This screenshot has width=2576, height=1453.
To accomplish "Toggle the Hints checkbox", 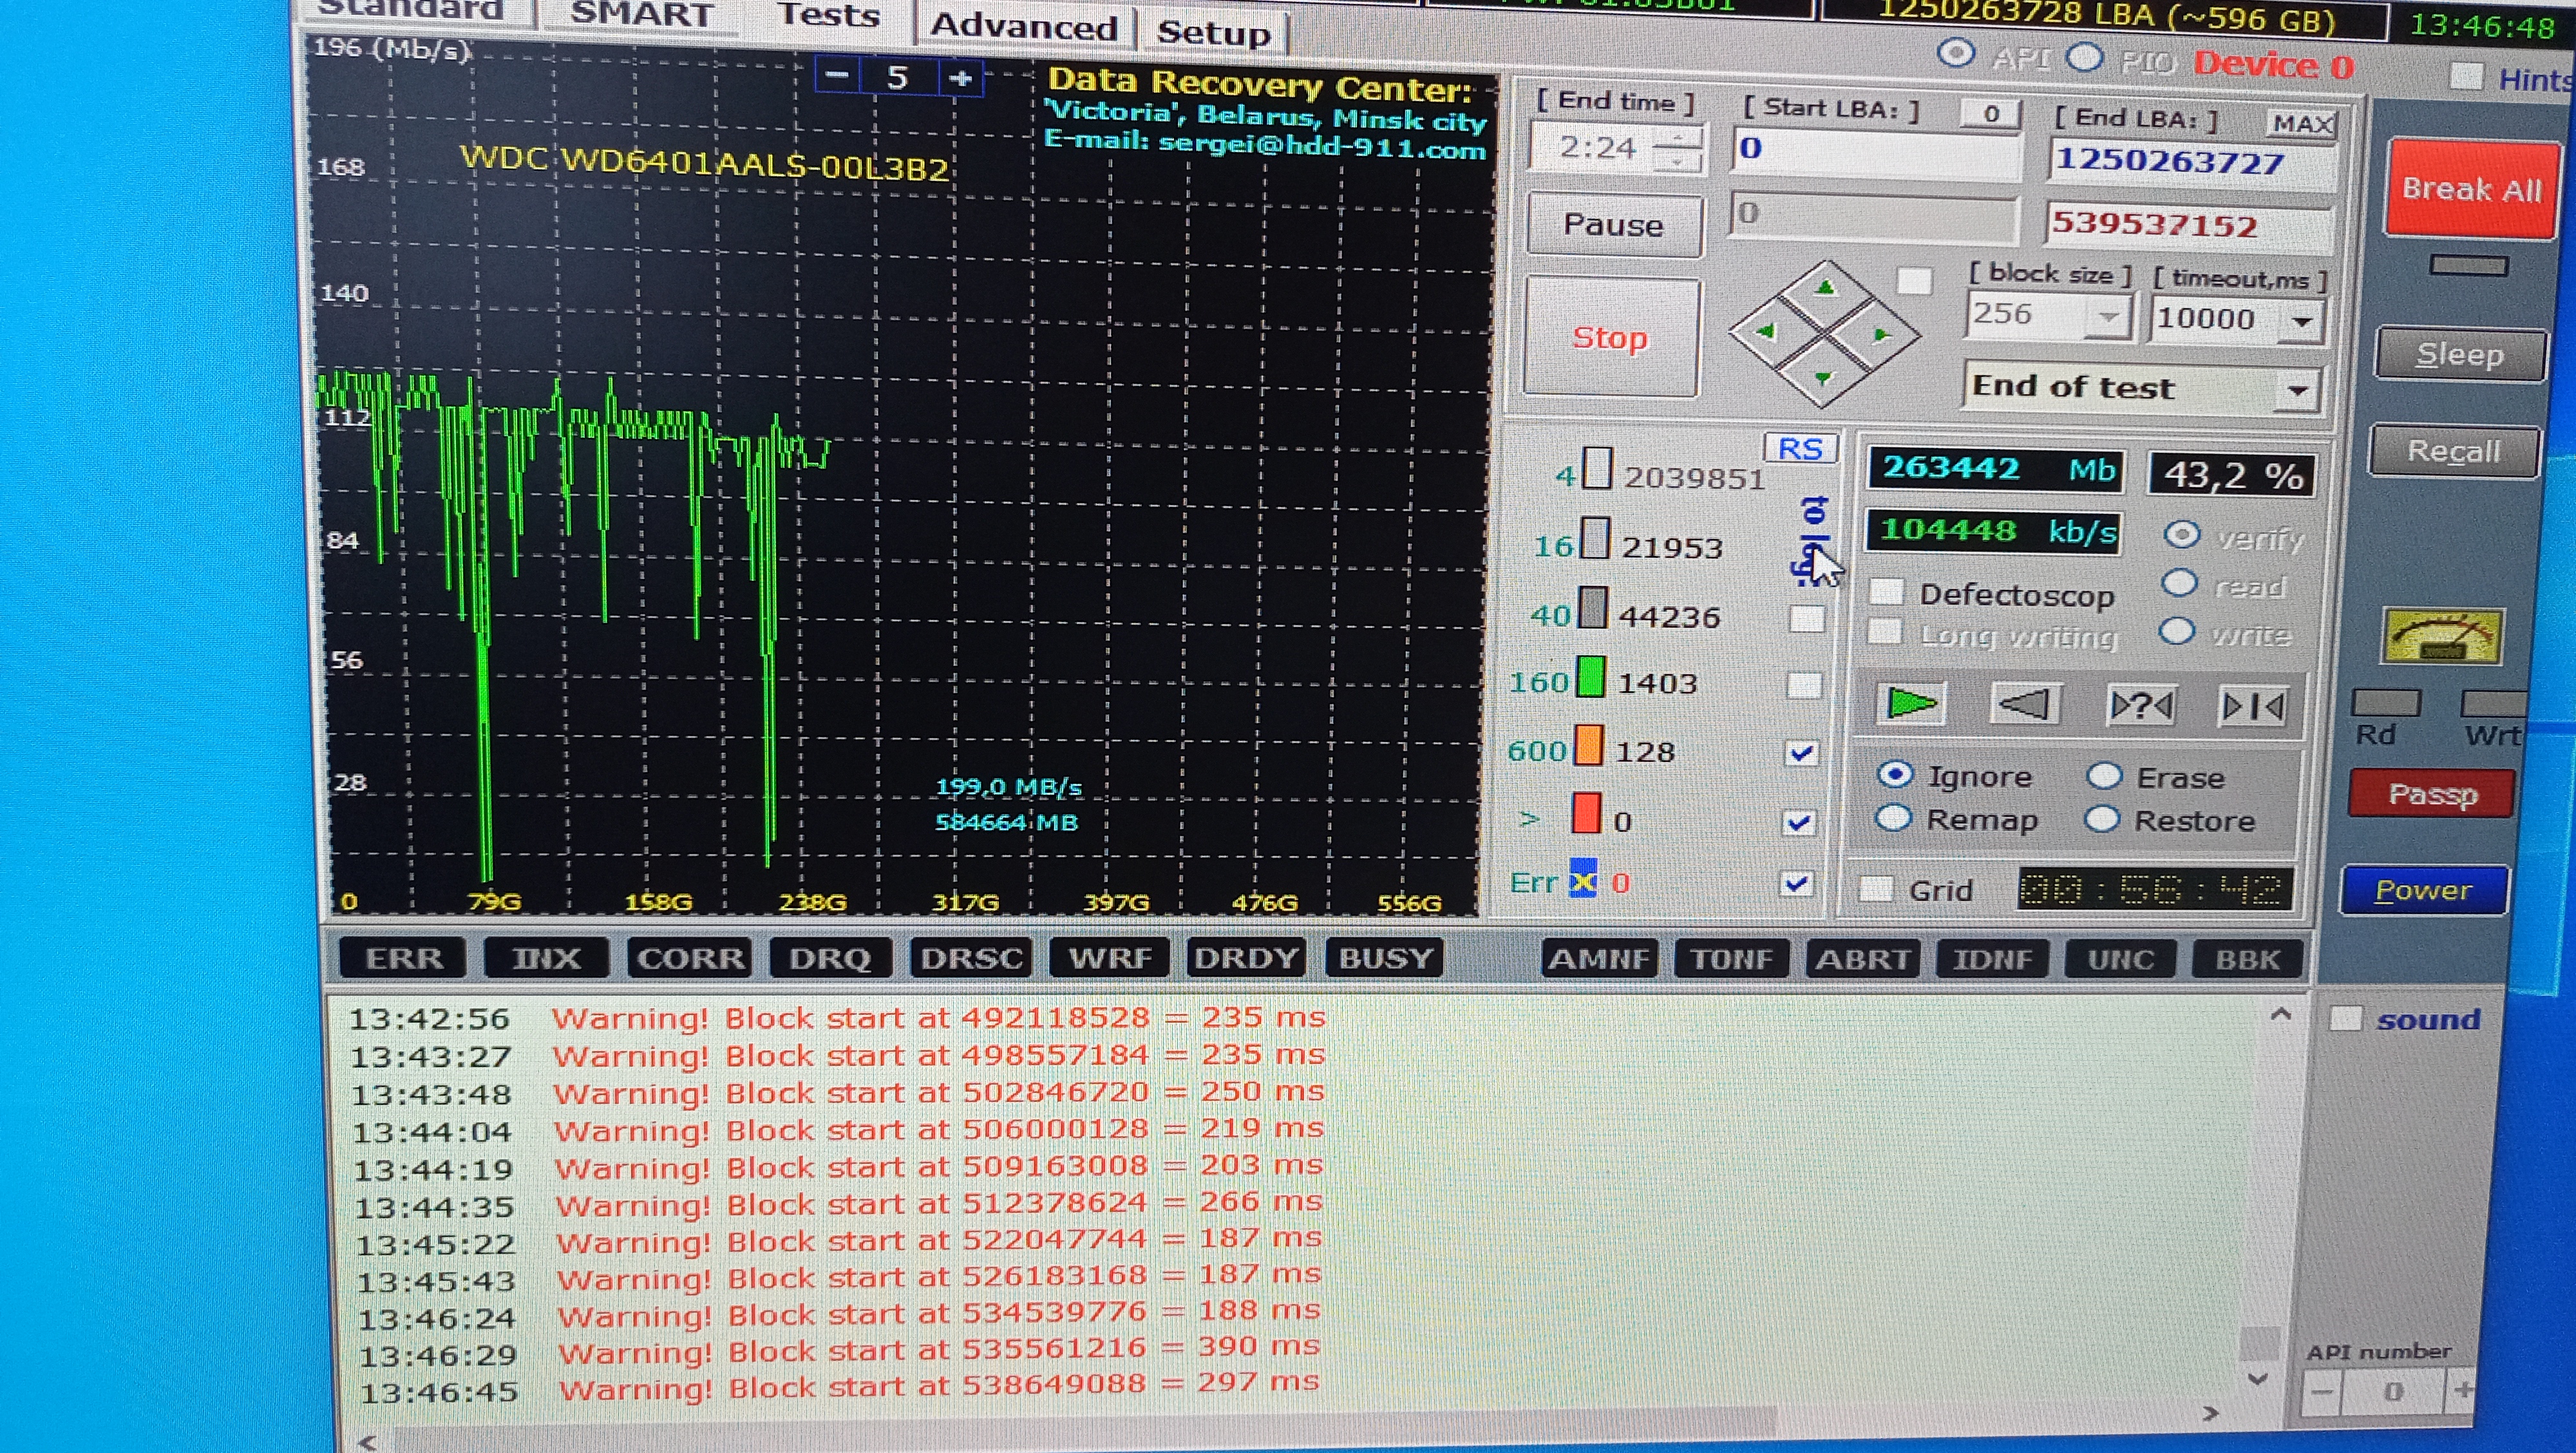I will 2467,76.
